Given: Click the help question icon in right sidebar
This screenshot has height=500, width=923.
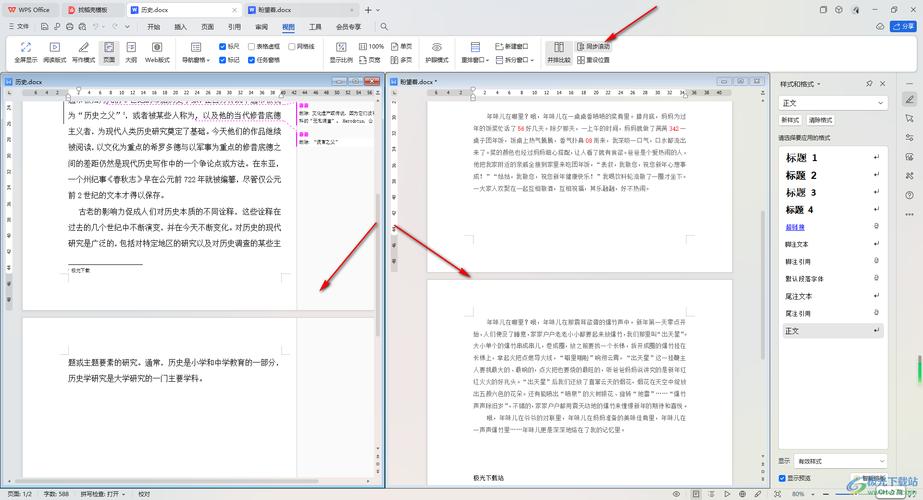Looking at the screenshot, I should [909, 195].
